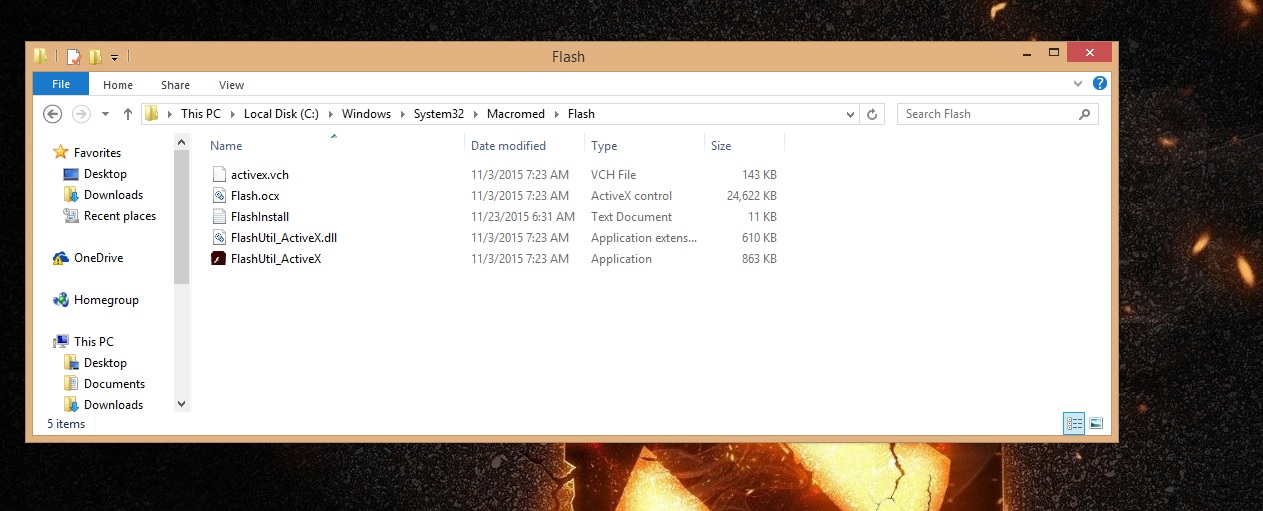Screen dimensions: 1263x511
Task: Click the navigation pane scroll down arrow
Action: (x=181, y=404)
